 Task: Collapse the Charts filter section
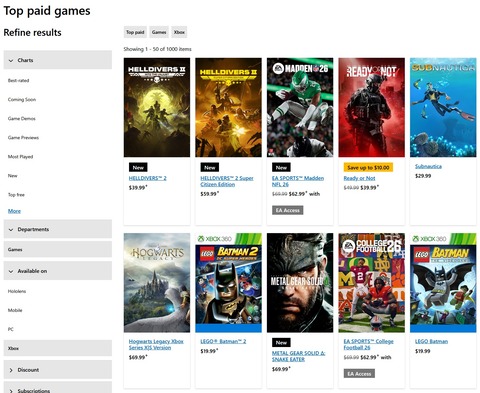click(58, 60)
